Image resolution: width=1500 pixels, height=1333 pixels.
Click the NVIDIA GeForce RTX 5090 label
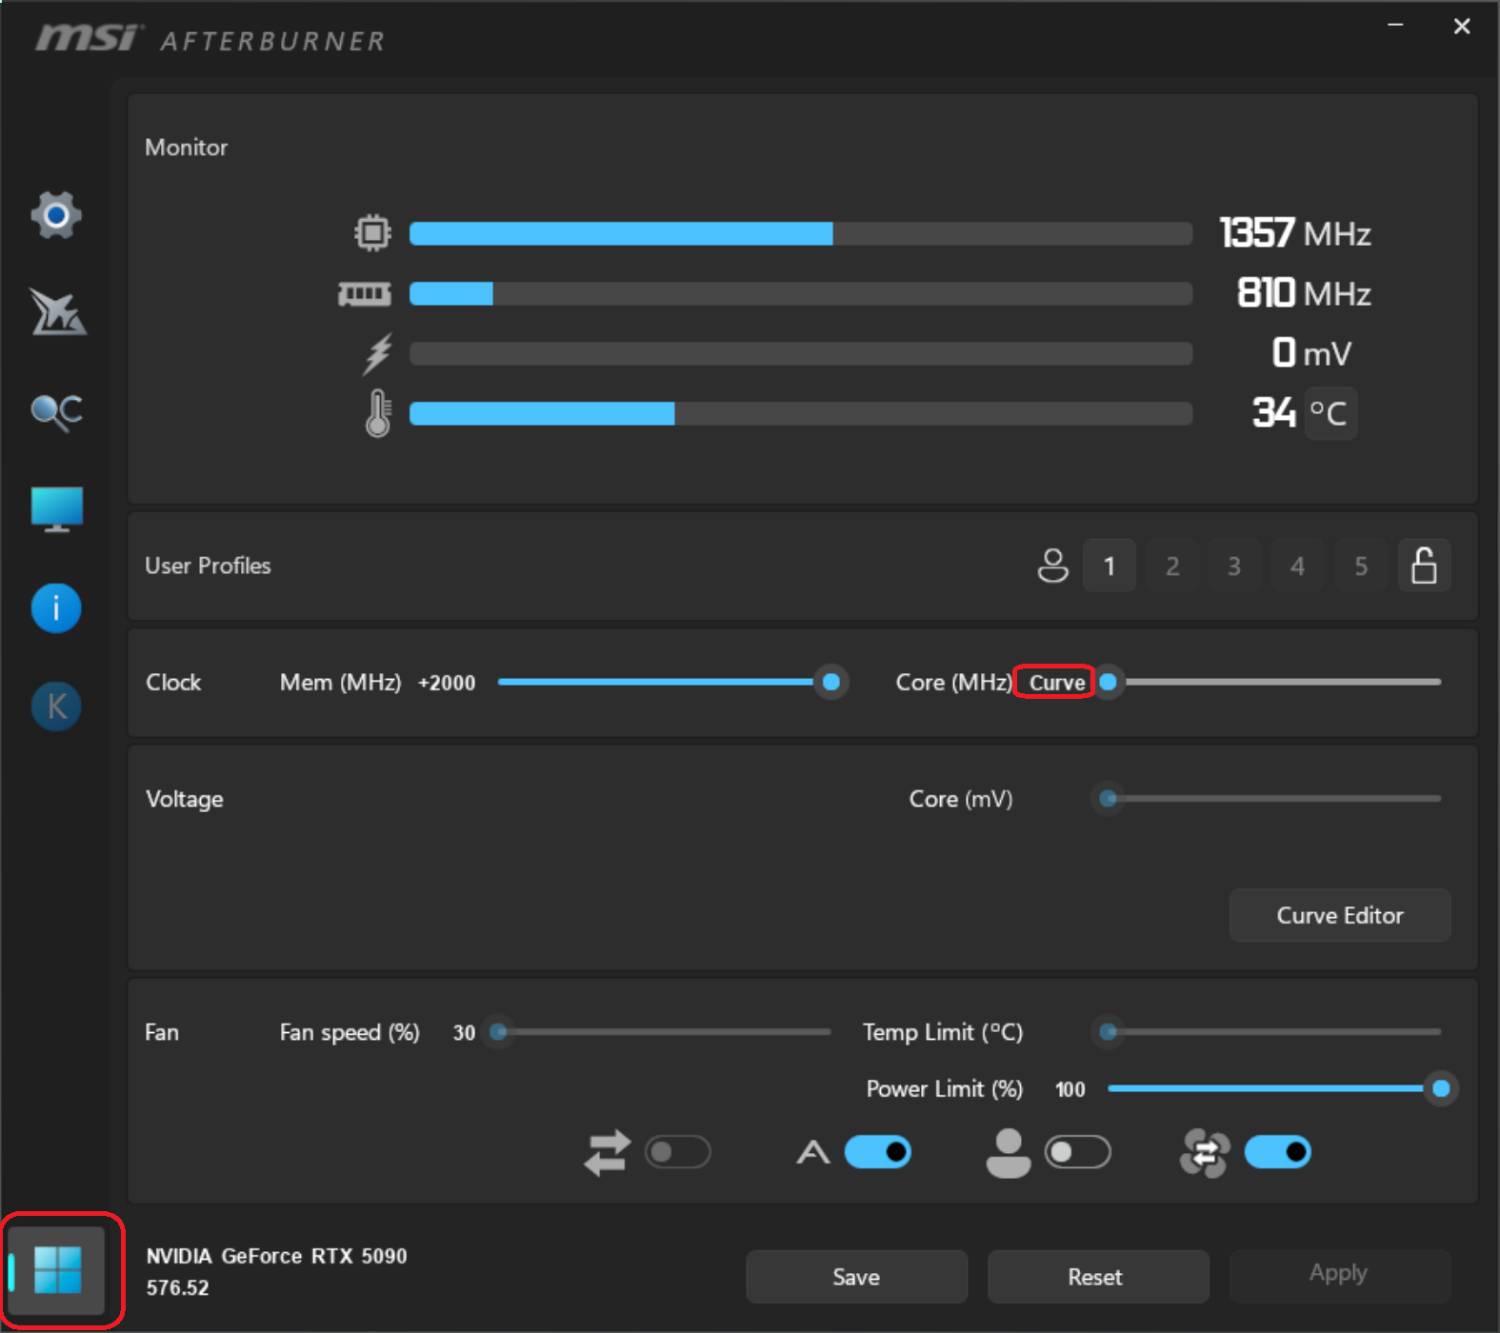[x=276, y=1256]
